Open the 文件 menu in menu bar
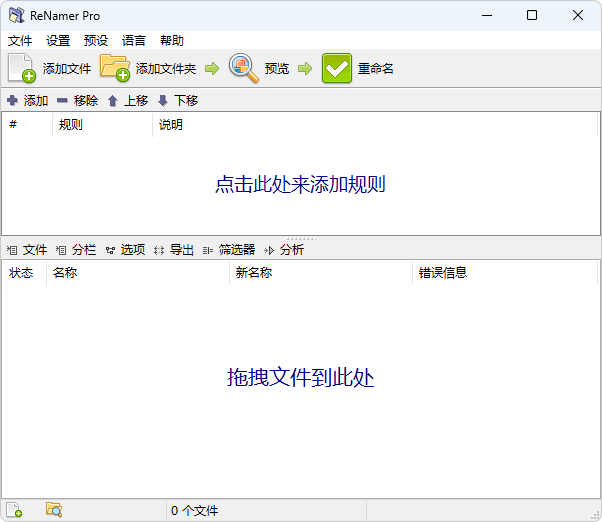The width and height of the screenshot is (602, 522). [x=20, y=41]
